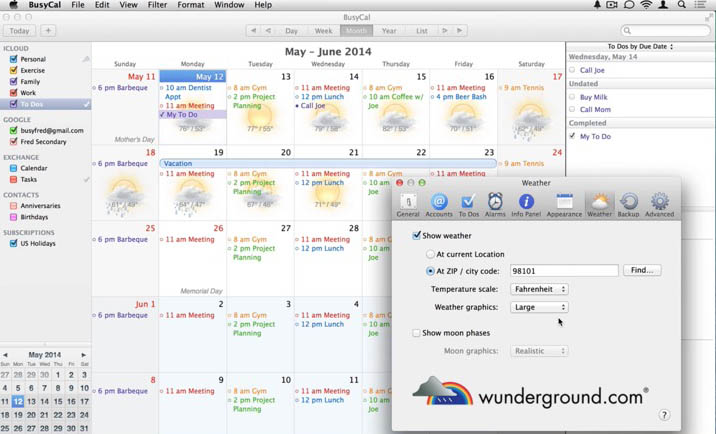This screenshot has height=434, width=716.
Task: Select the At current Location radio button
Action: coord(431,254)
